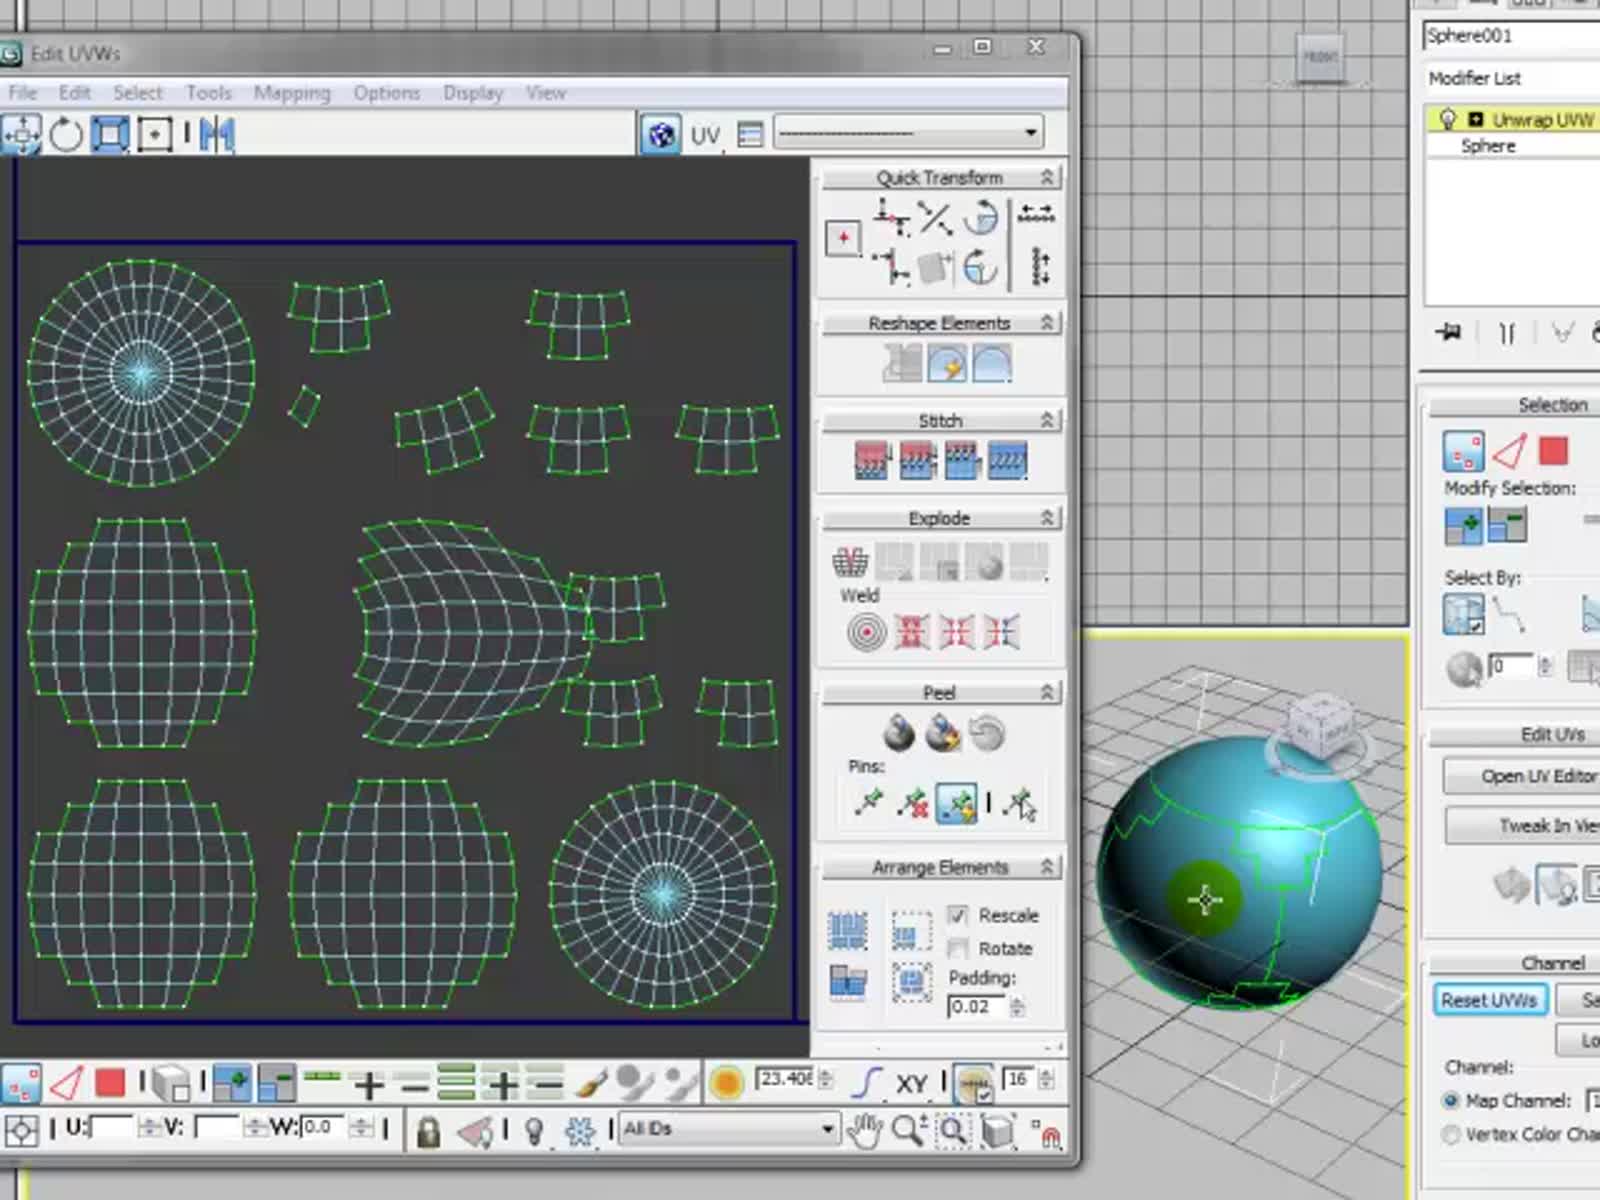
Task: Open the Mapping menu
Action: pyautogui.click(x=291, y=93)
